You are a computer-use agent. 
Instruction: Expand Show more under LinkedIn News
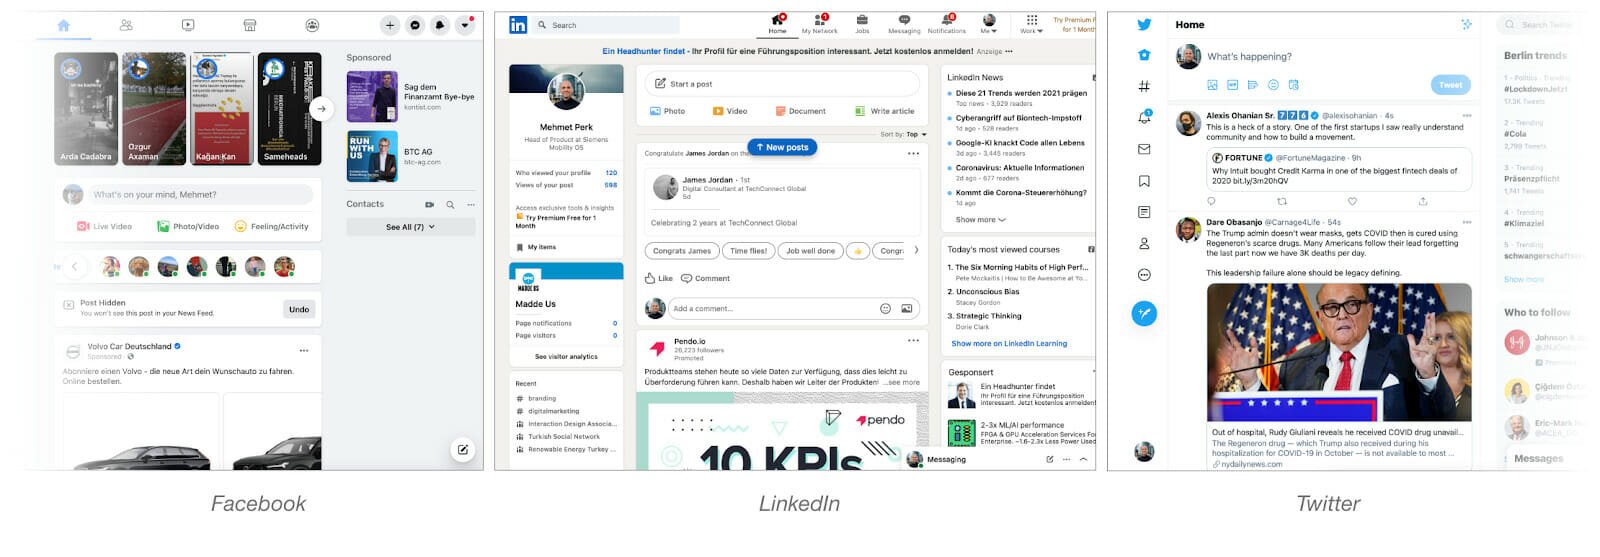980,220
